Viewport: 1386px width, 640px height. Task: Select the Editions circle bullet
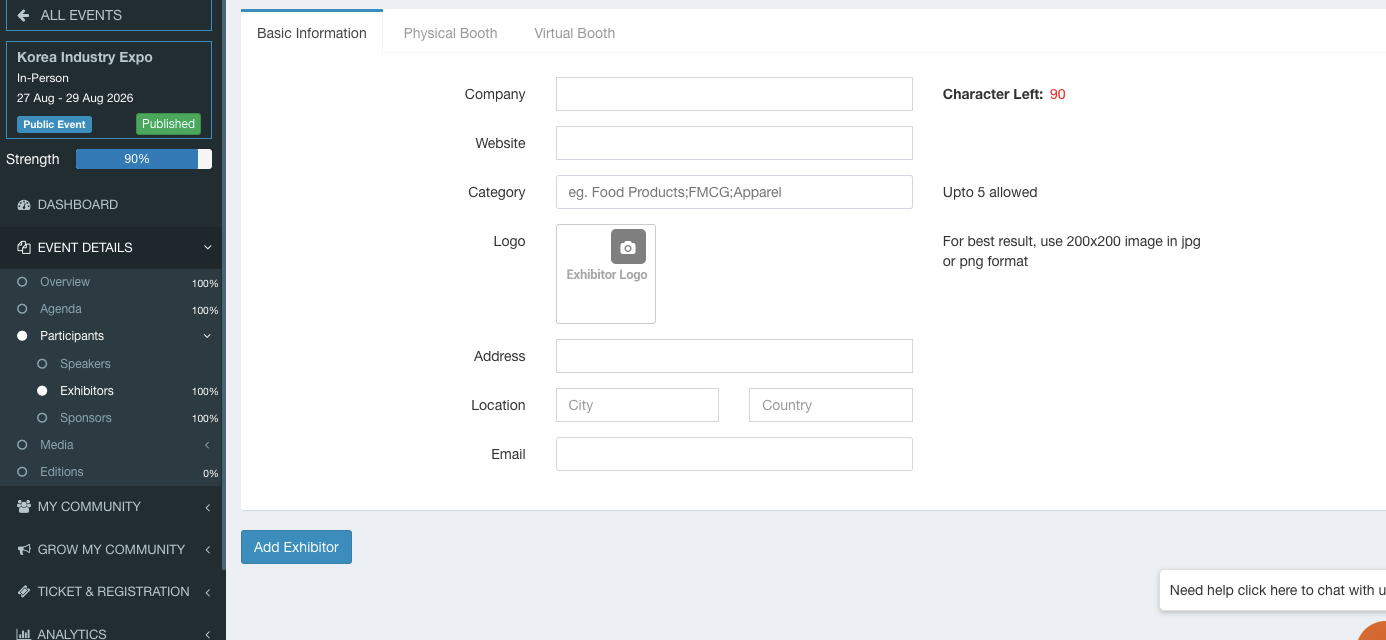pos(22,472)
